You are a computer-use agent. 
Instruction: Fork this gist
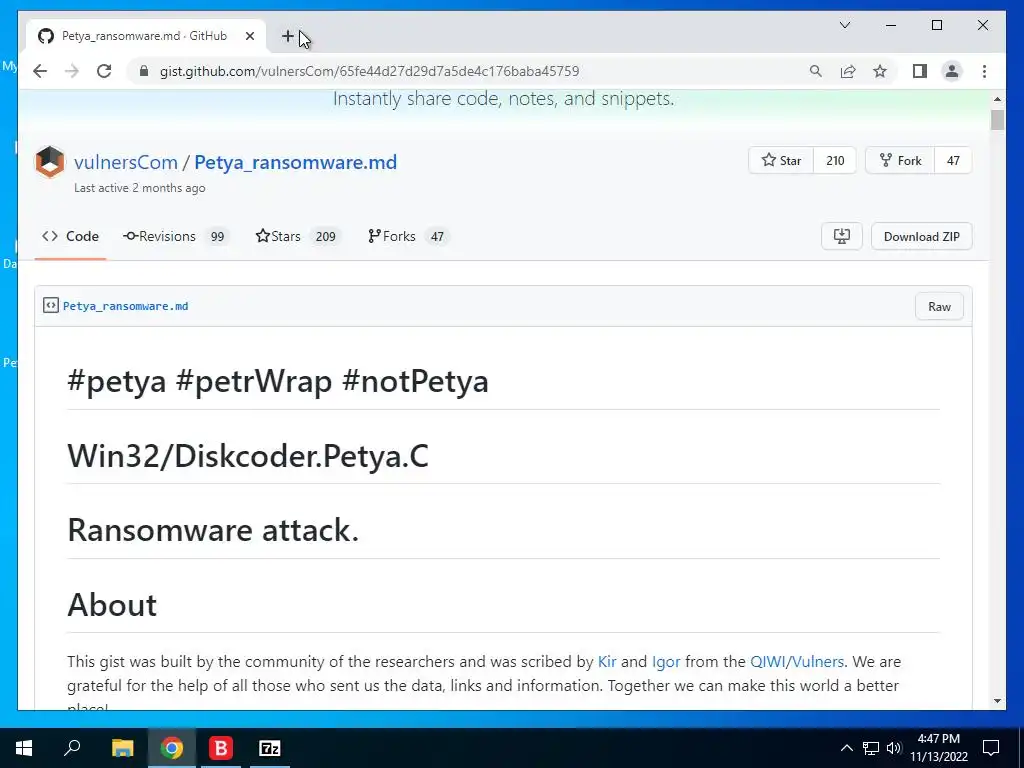click(x=900, y=161)
